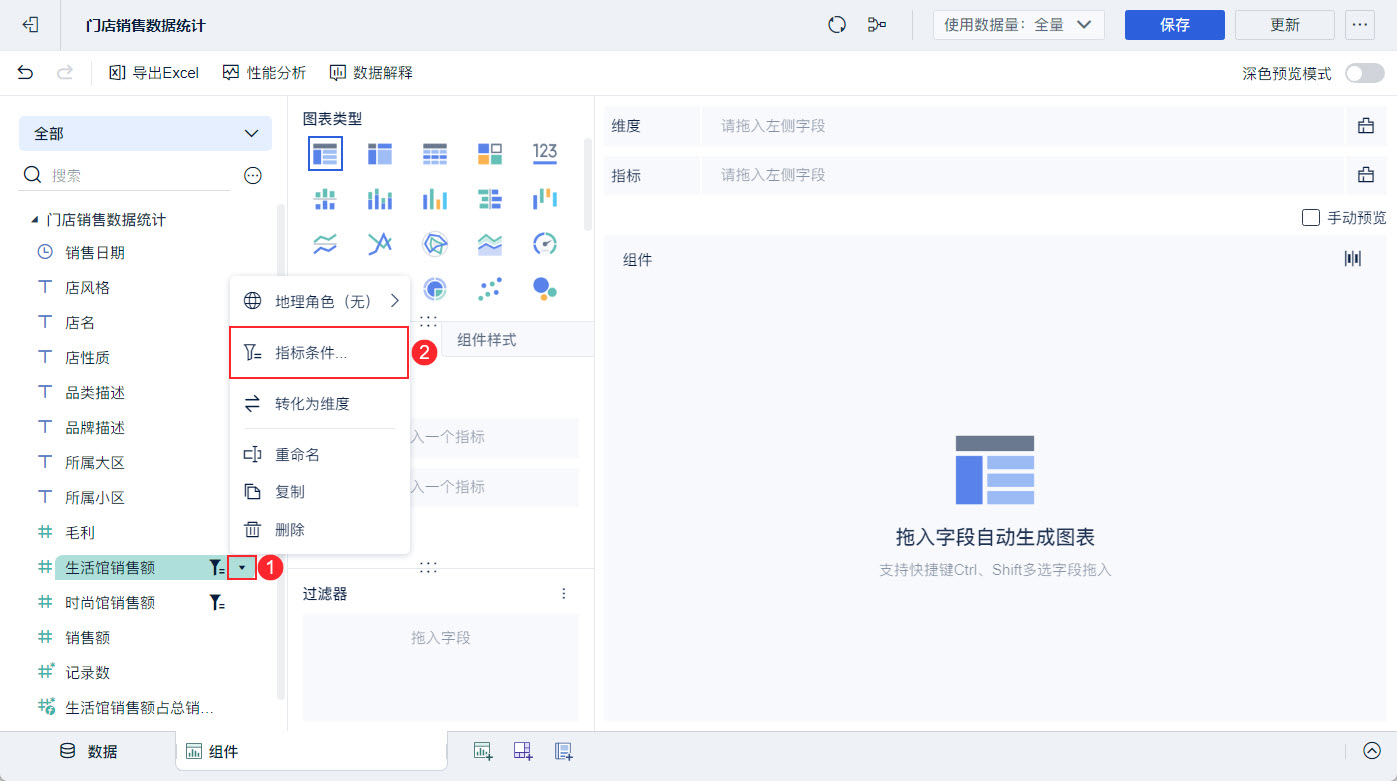Select the gauge chart type
Screen dimensions: 1397x781
[x=545, y=244]
